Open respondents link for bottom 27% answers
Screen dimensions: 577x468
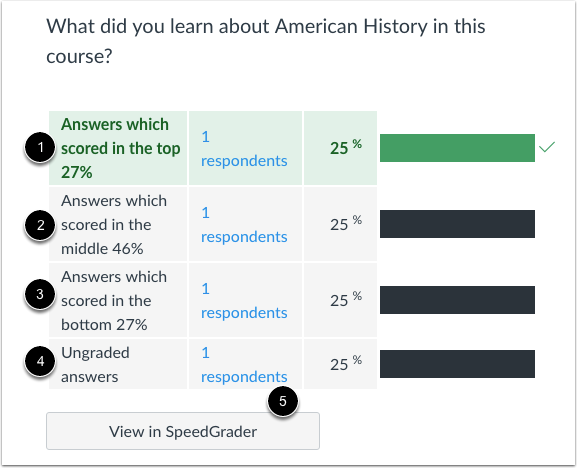pyautogui.click(x=244, y=301)
